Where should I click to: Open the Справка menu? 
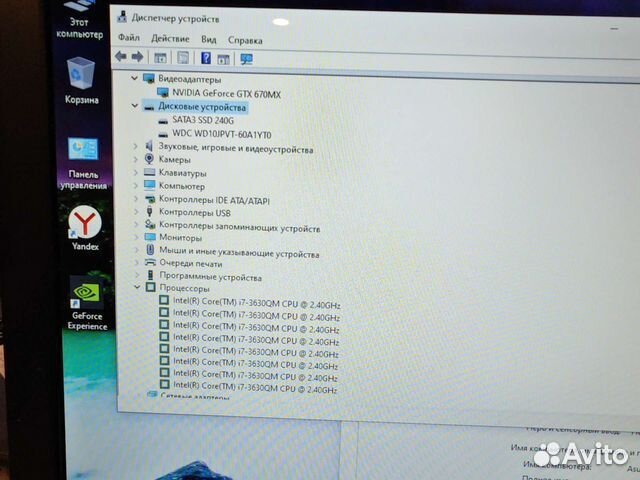click(x=245, y=40)
